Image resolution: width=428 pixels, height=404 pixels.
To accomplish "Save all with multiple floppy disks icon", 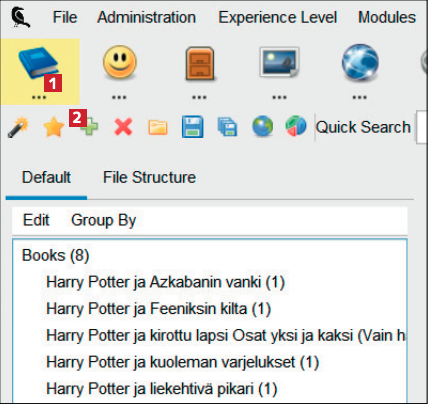I will [x=227, y=127].
